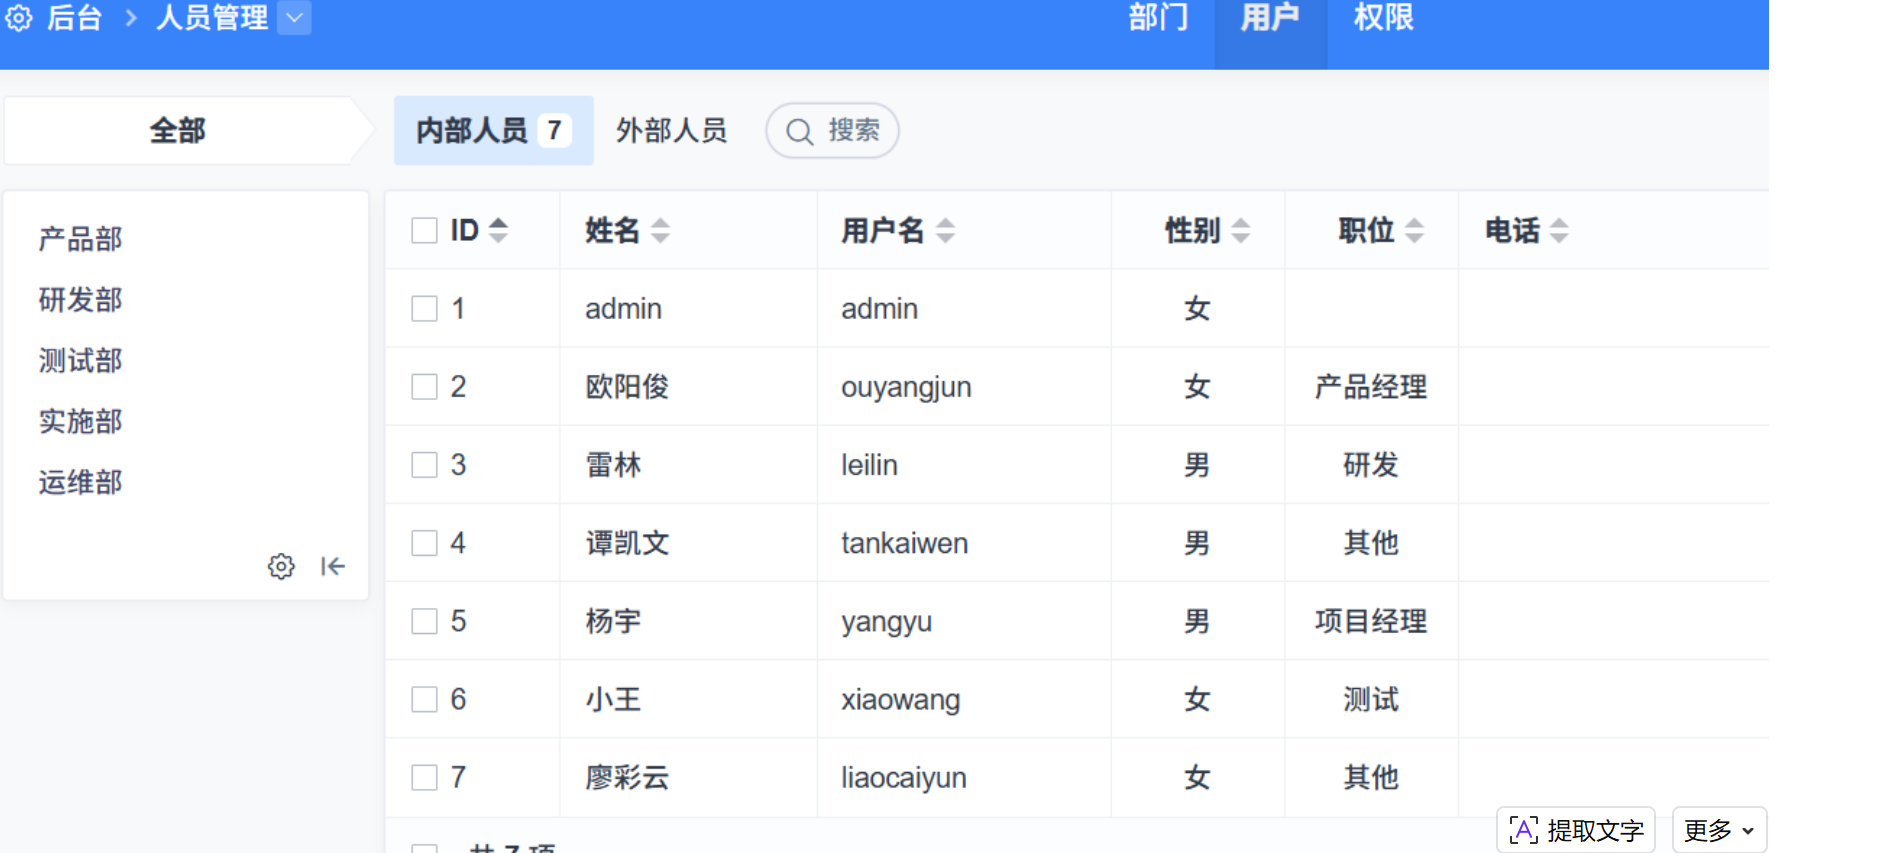The width and height of the screenshot is (1886, 853).
Task: Select 产品部 in department list
Action: (81, 239)
